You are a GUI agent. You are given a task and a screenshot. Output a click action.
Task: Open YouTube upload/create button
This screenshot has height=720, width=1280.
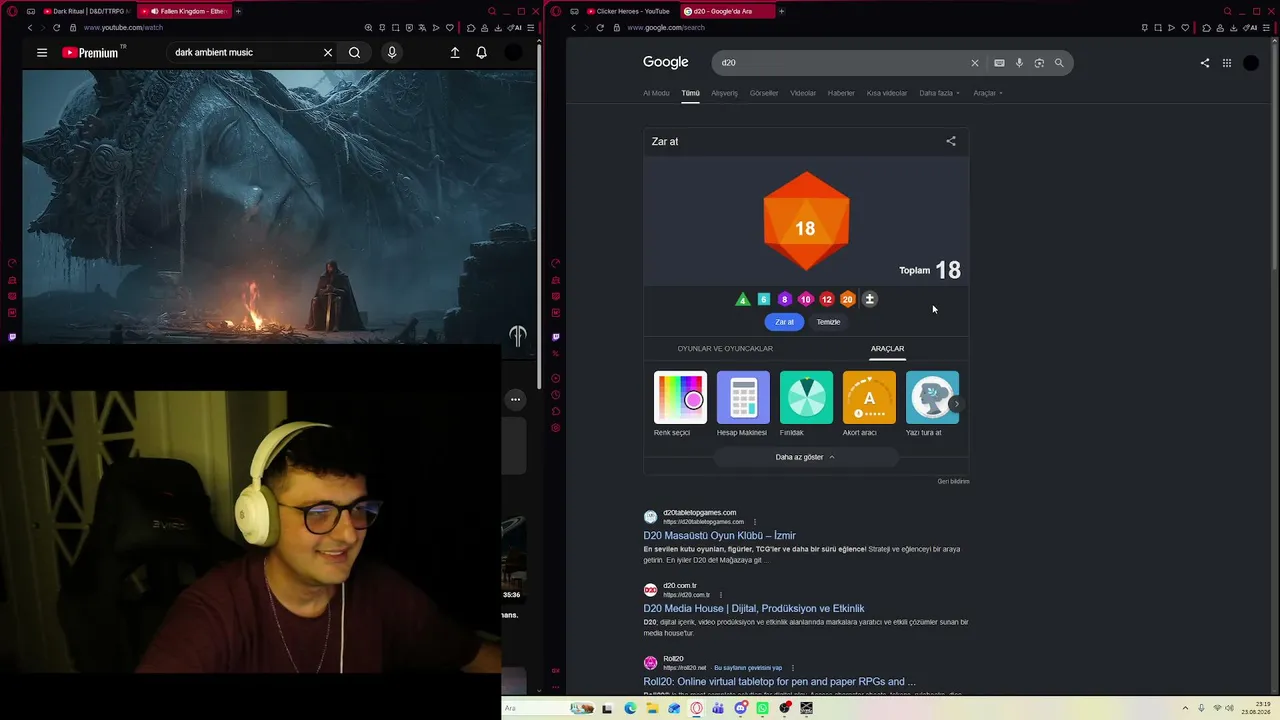(455, 52)
